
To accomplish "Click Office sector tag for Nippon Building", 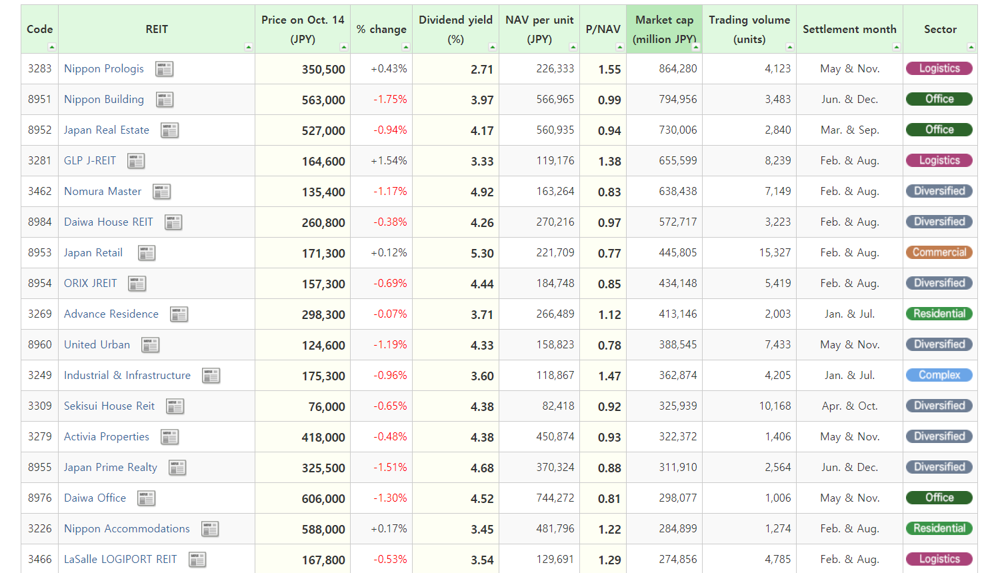I will pos(939,99).
